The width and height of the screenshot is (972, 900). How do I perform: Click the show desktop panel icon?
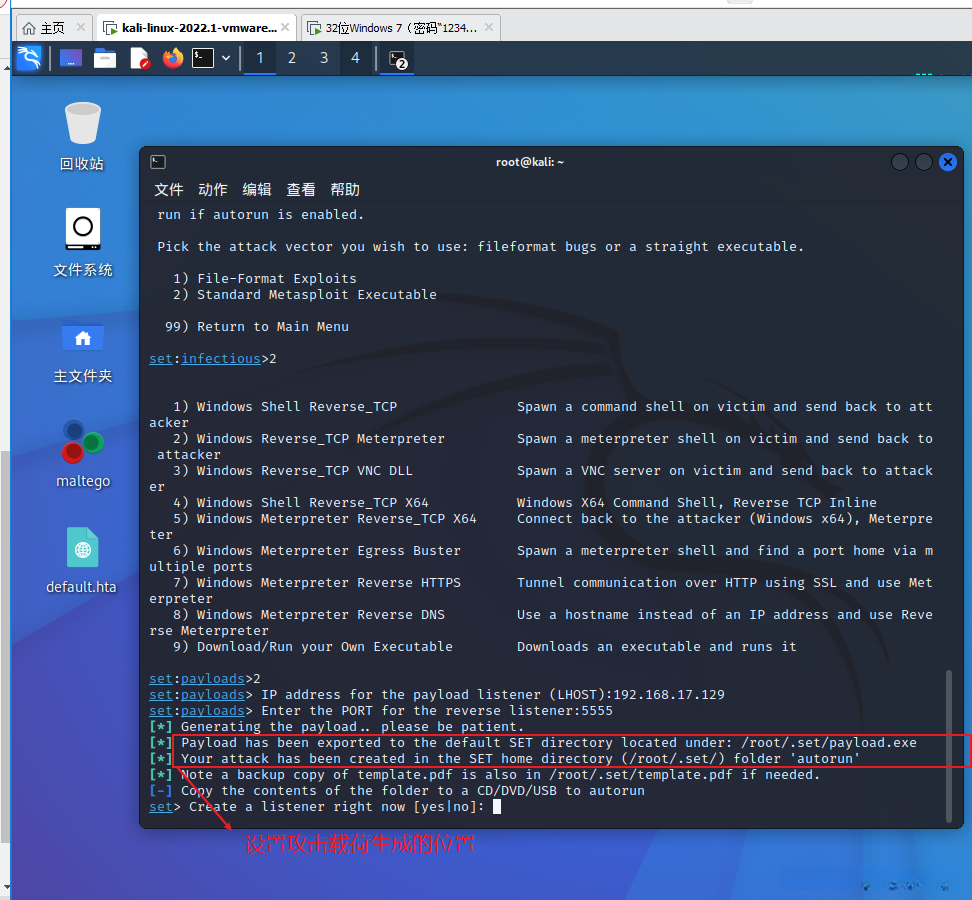[71, 58]
